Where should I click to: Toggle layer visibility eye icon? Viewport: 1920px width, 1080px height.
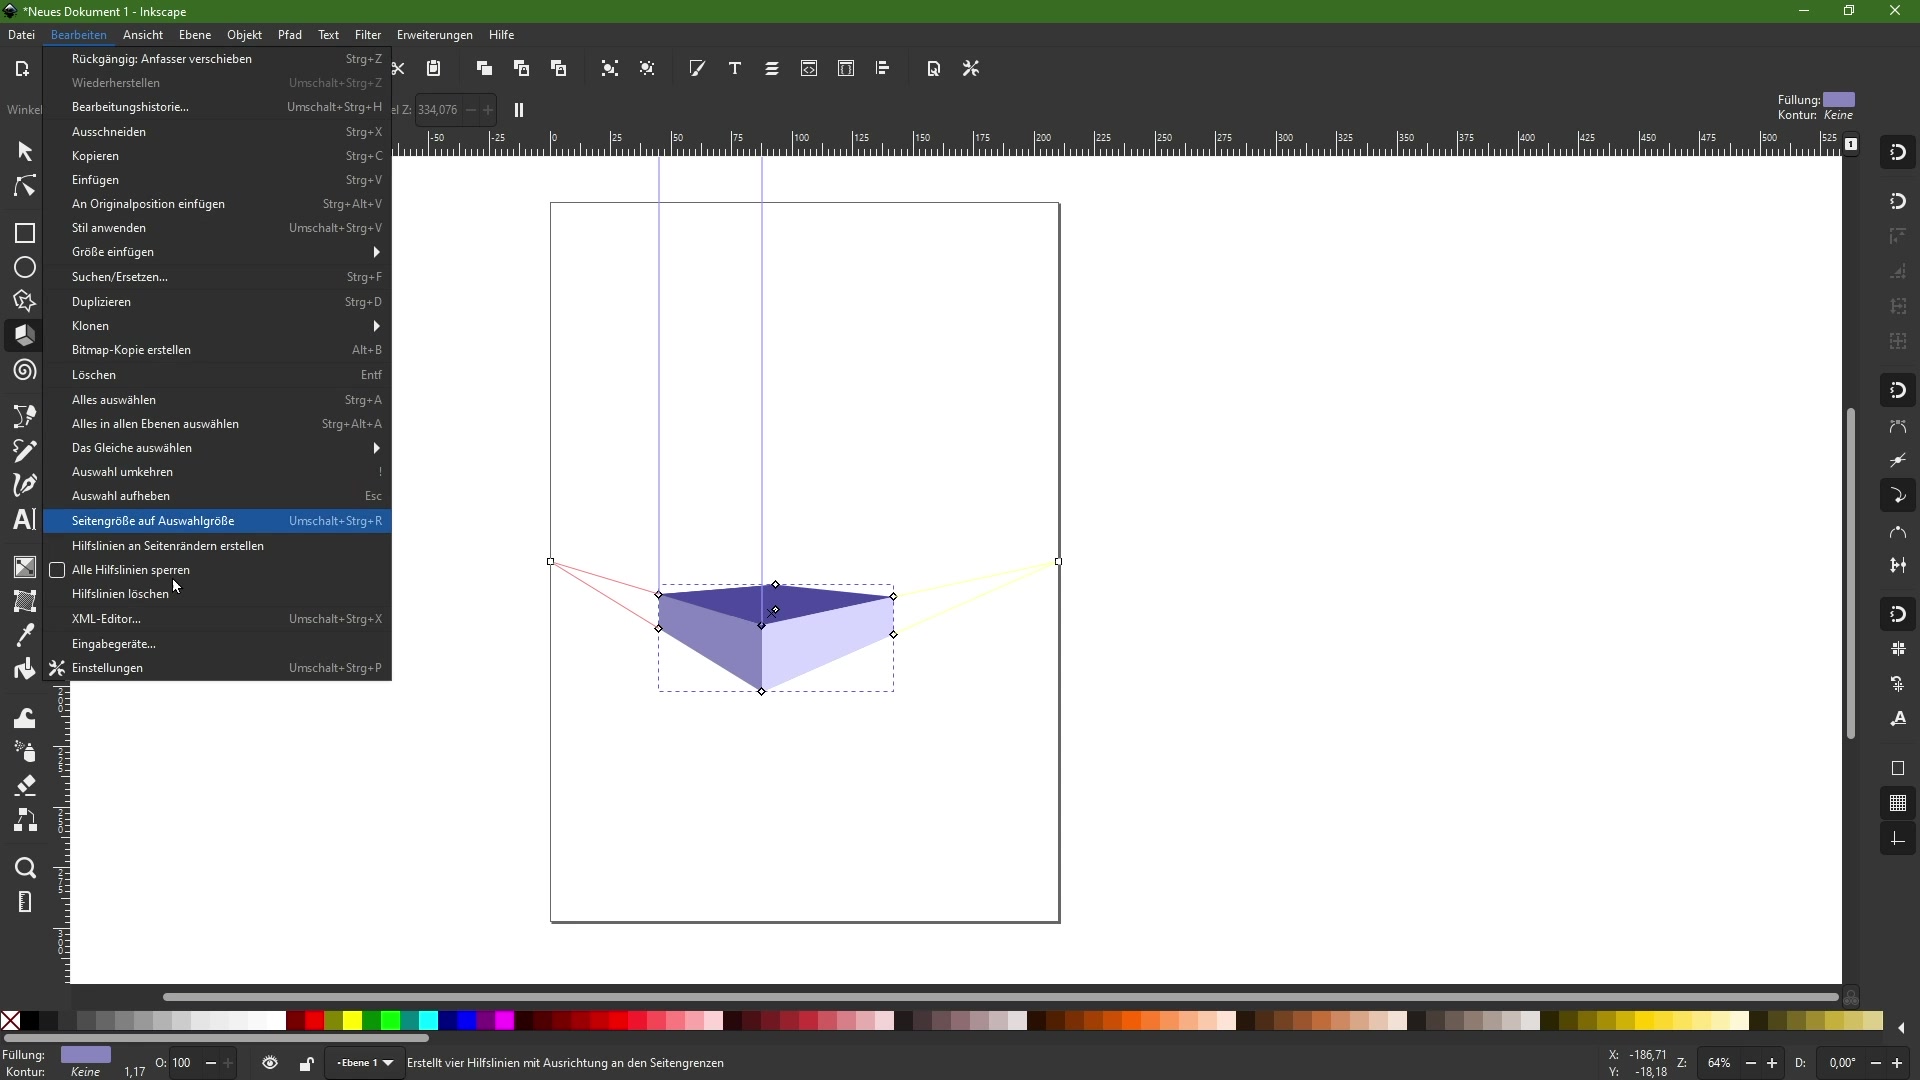click(270, 1063)
